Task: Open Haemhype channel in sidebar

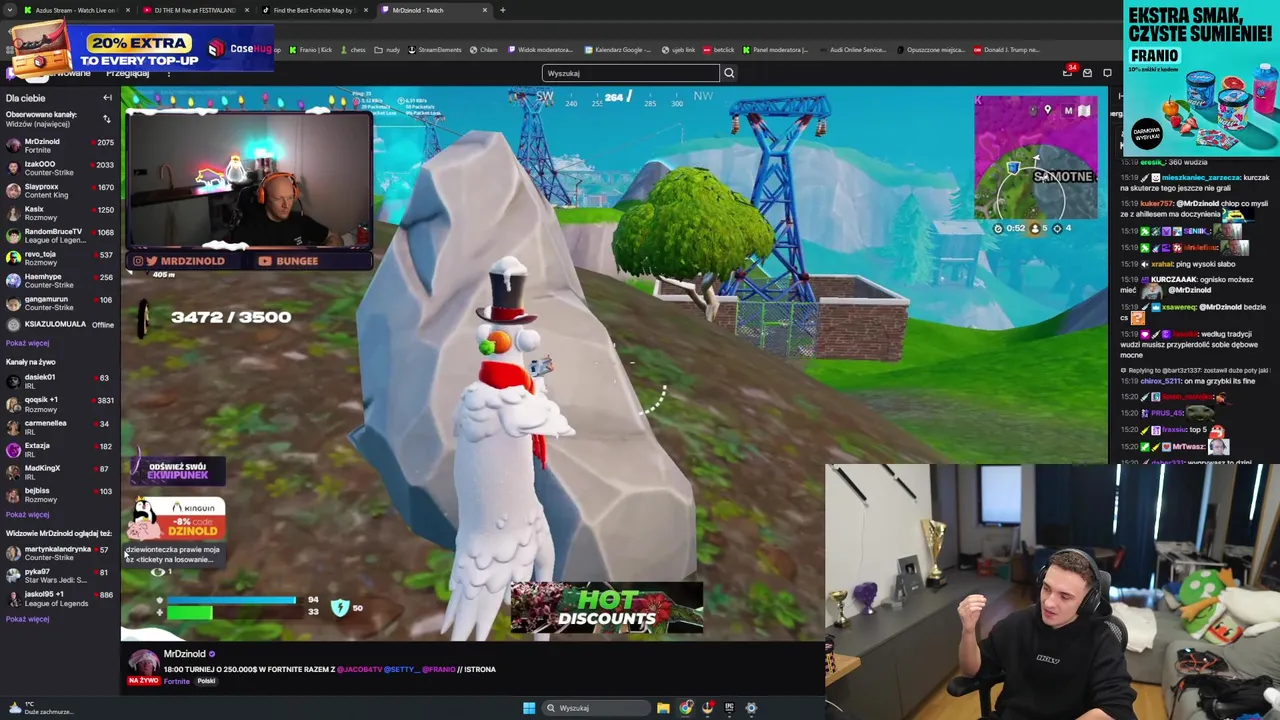Action: [x=60, y=281]
